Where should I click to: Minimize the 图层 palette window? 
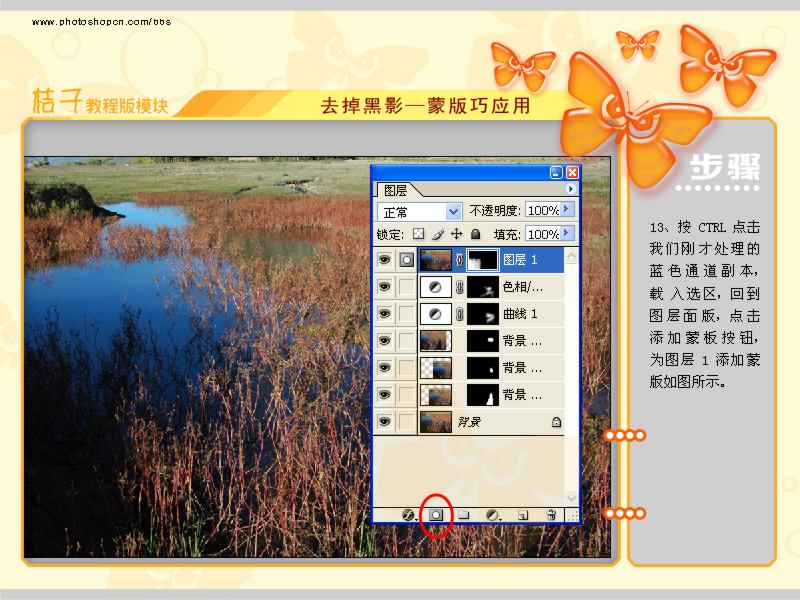pyautogui.click(x=556, y=172)
